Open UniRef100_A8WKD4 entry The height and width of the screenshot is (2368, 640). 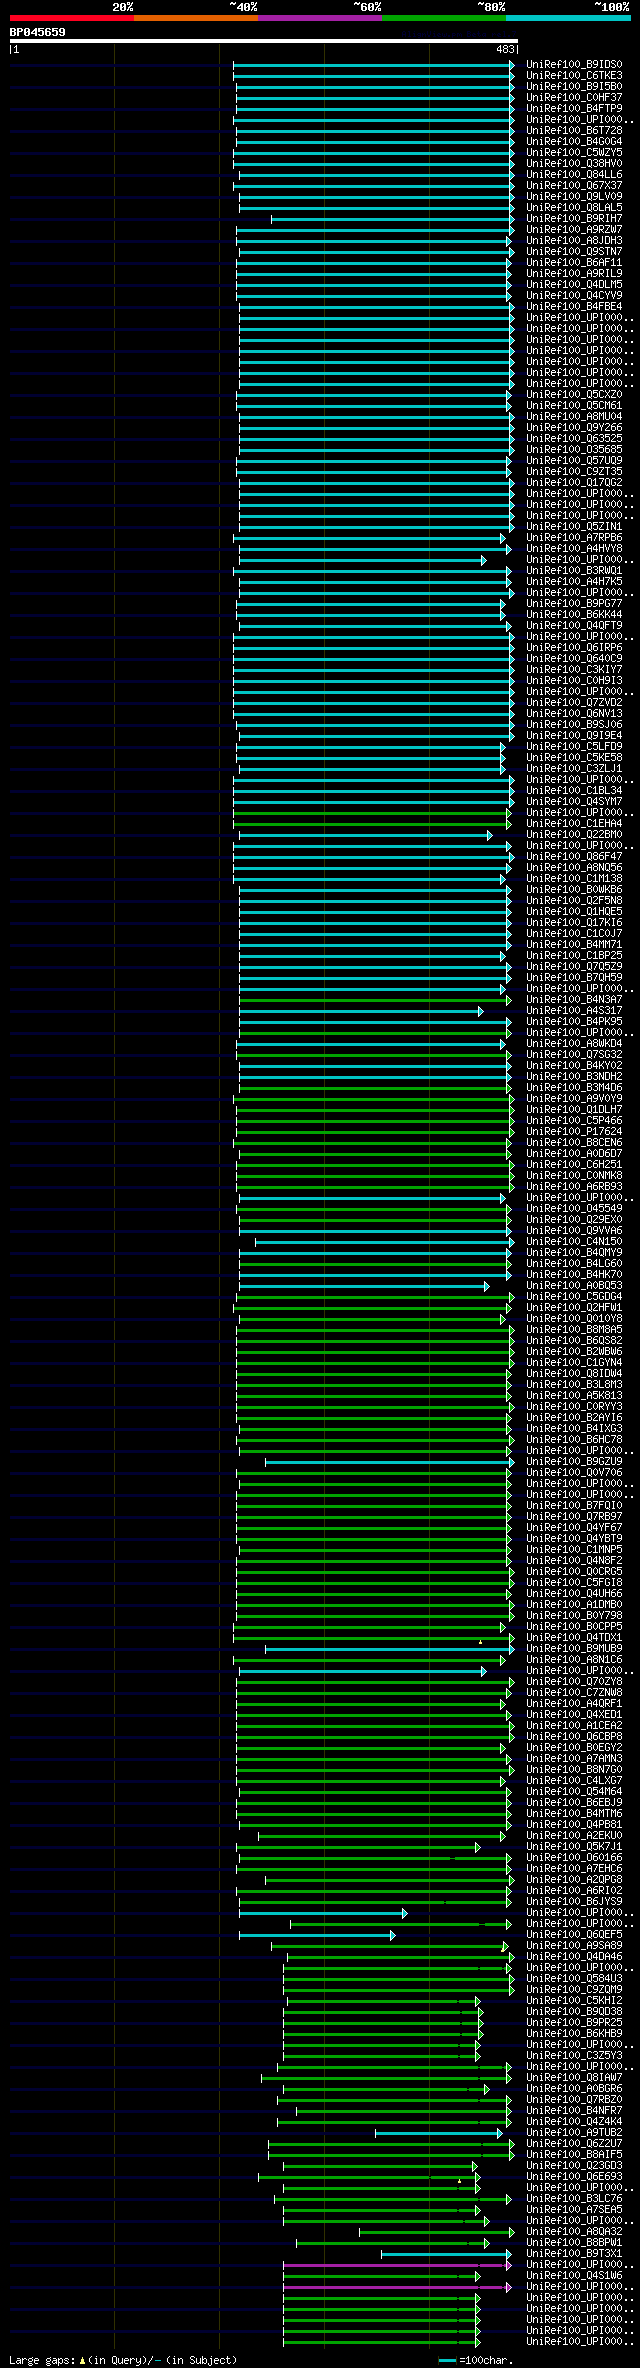click(x=574, y=1043)
